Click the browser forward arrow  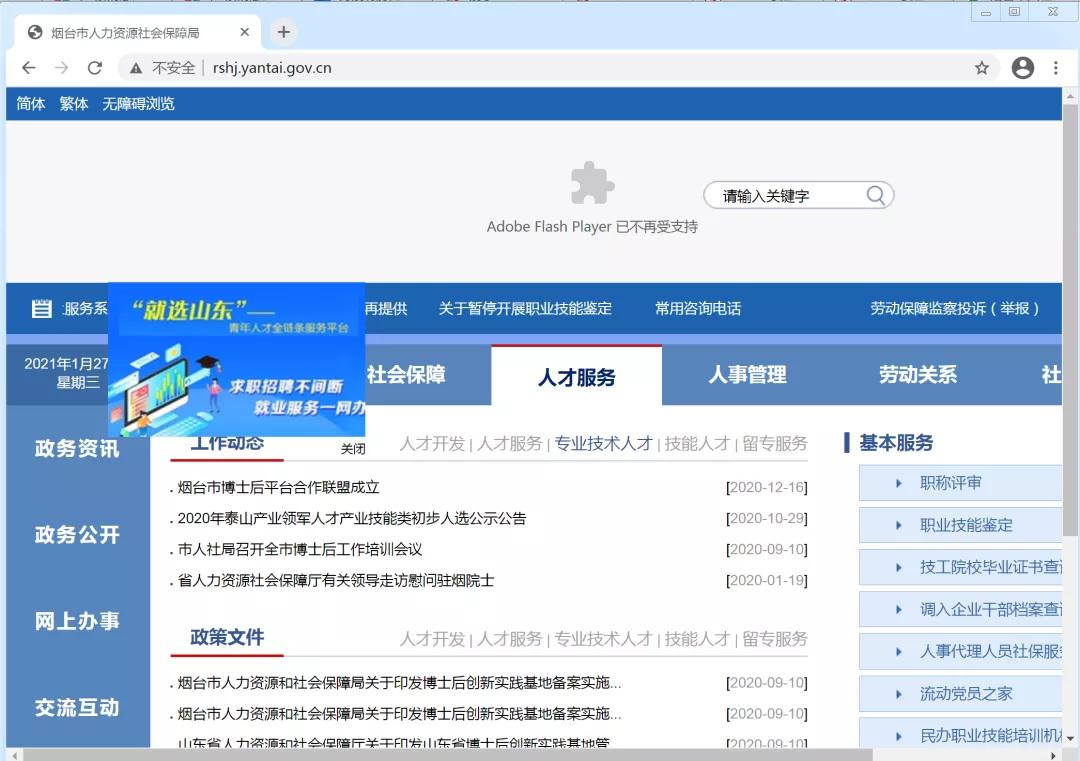(x=61, y=67)
